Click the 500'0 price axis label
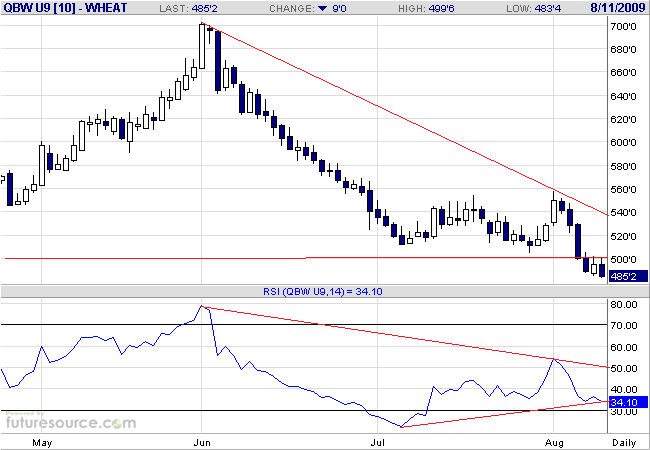 623,260
